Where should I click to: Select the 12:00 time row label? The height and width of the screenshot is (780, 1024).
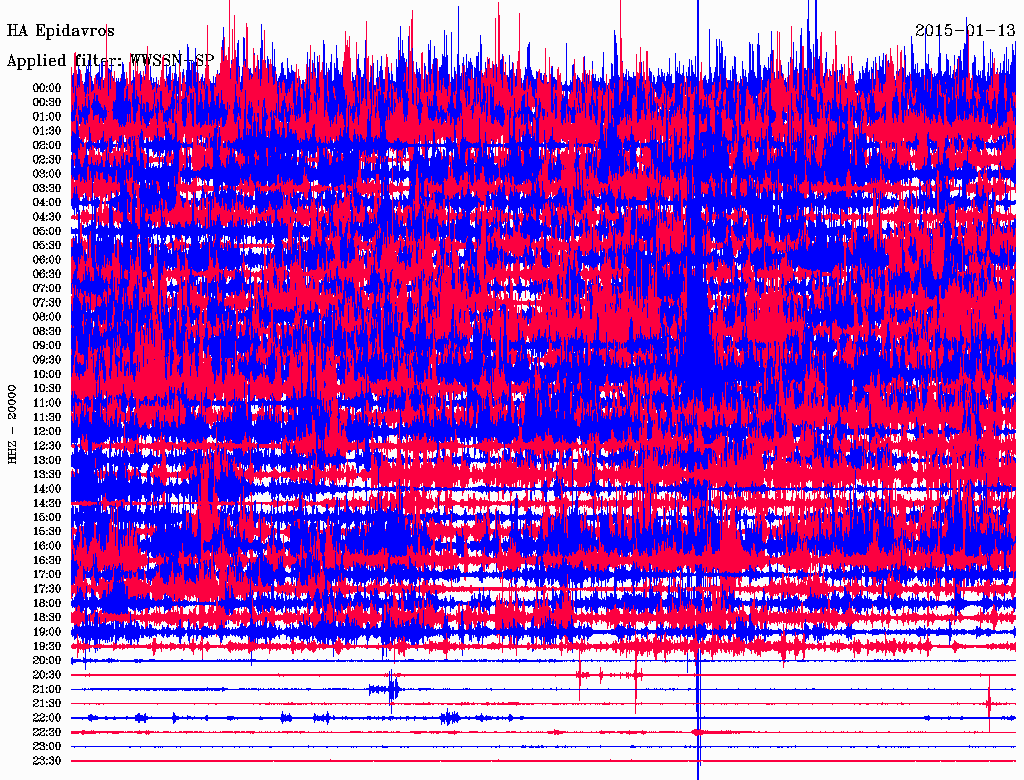pyautogui.click(x=47, y=432)
